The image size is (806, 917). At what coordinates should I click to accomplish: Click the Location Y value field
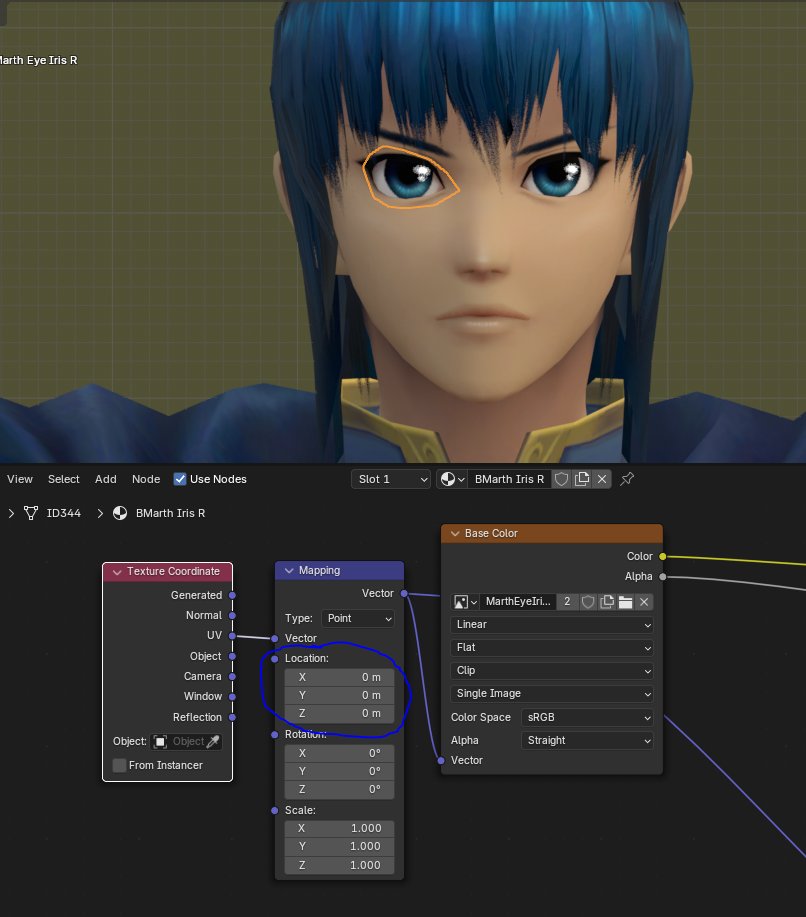pos(339,695)
